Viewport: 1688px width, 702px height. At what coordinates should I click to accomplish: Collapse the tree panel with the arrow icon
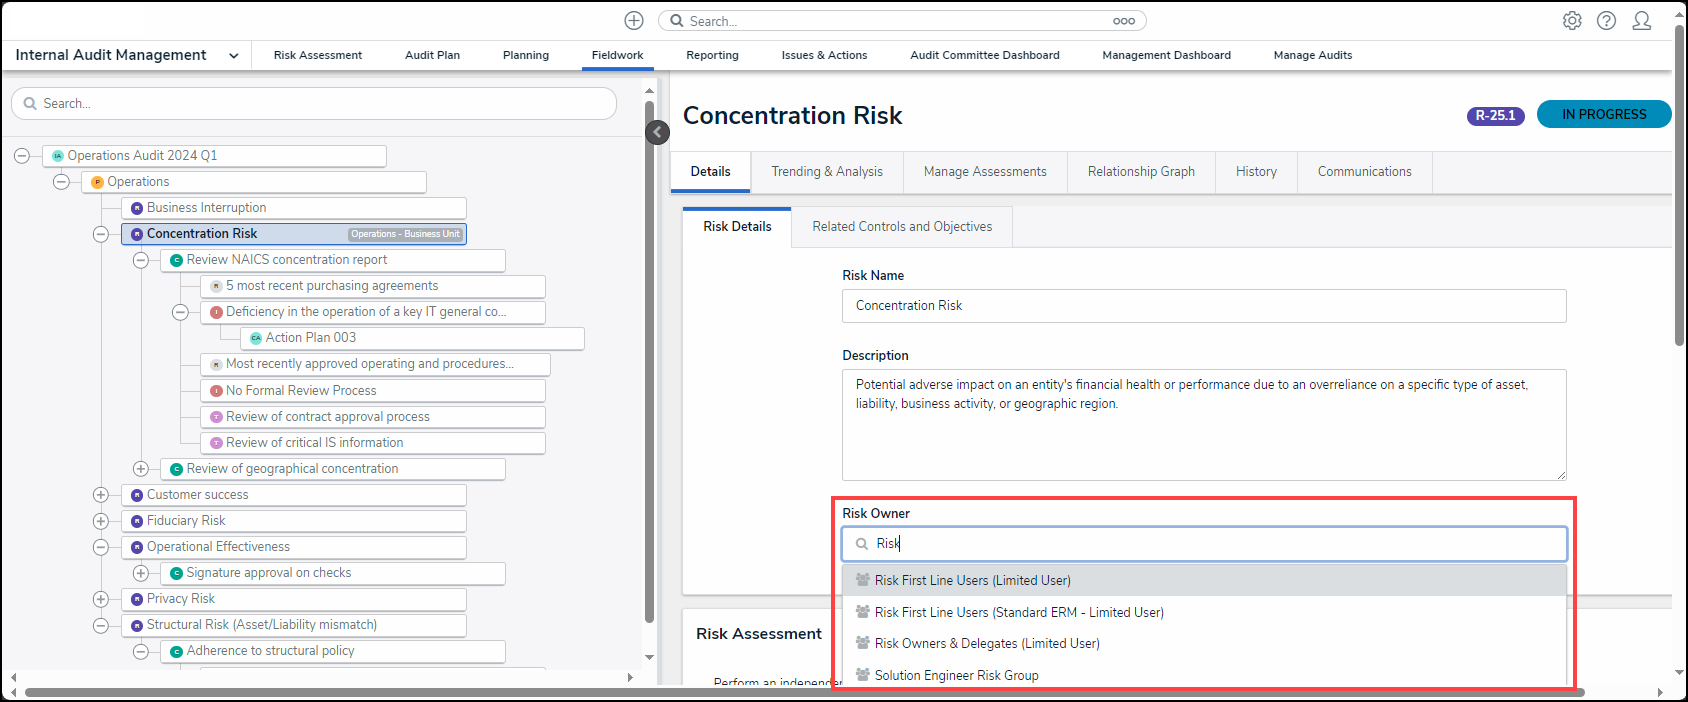pos(657,132)
